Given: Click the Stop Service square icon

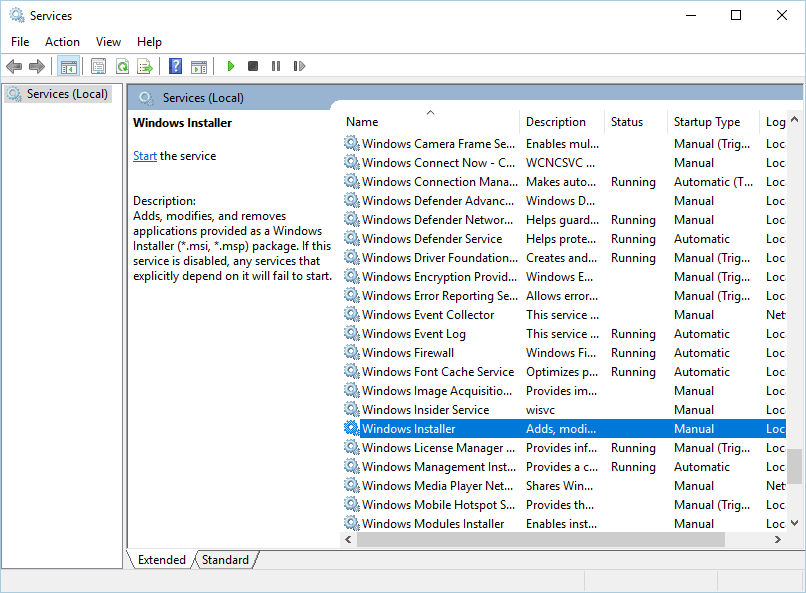Looking at the screenshot, I should pyautogui.click(x=253, y=66).
